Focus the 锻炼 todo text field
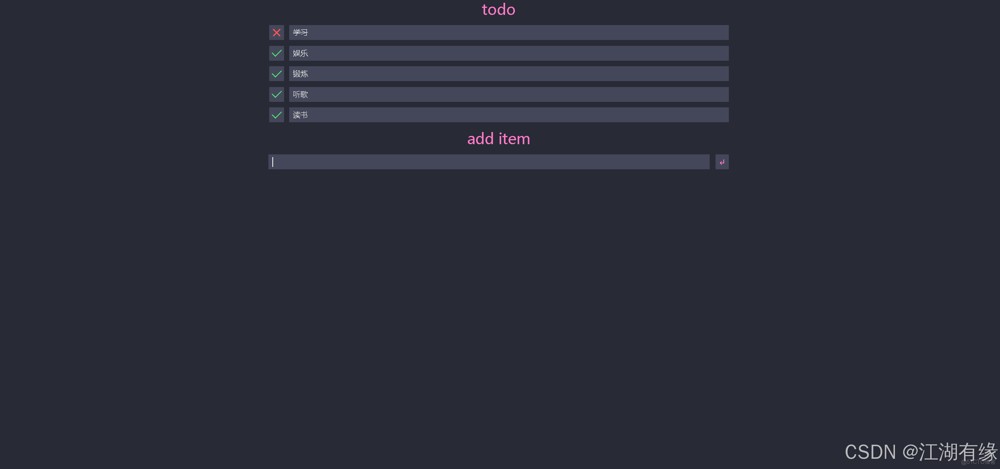This screenshot has width=1000, height=469. click(509, 74)
